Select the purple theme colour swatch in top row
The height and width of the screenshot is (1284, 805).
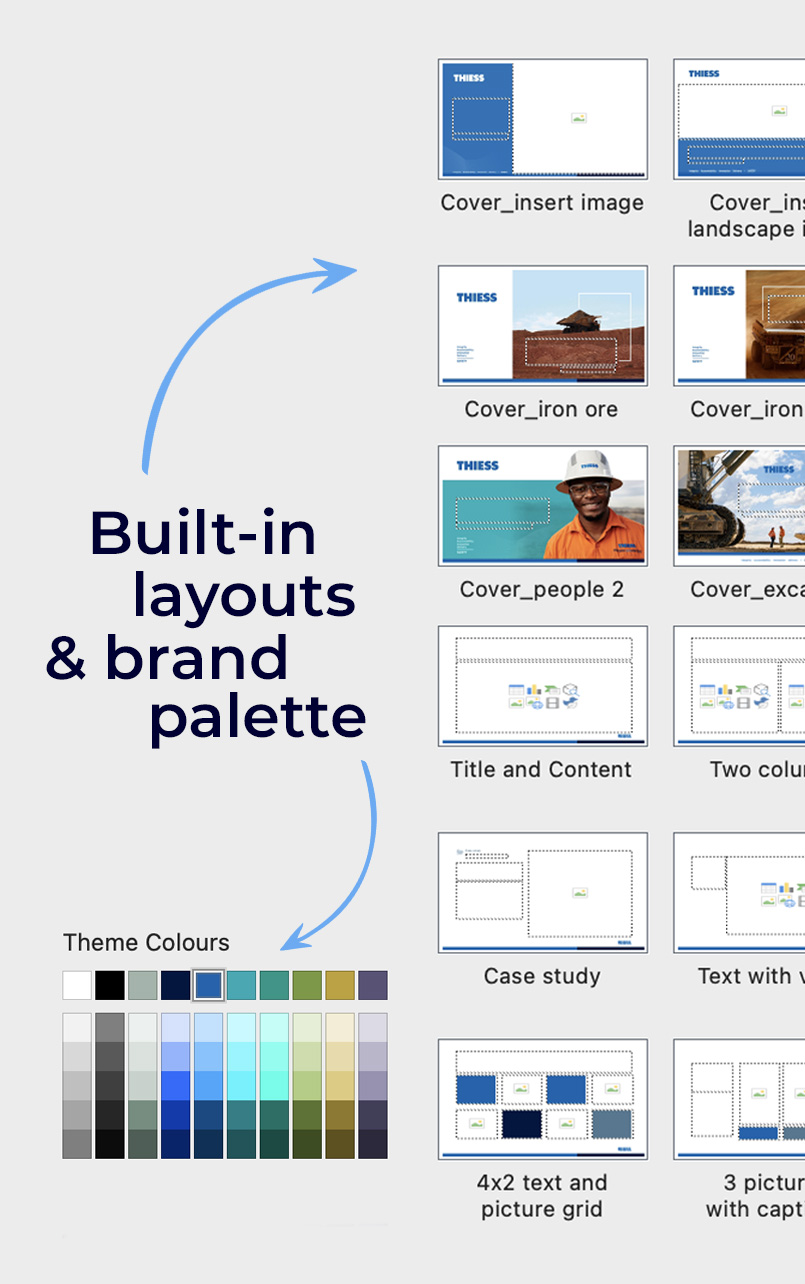[373, 985]
